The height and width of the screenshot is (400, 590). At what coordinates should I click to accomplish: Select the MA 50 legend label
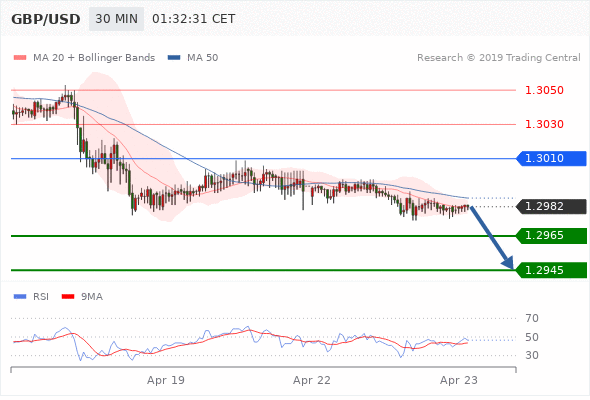pyautogui.click(x=202, y=58)
